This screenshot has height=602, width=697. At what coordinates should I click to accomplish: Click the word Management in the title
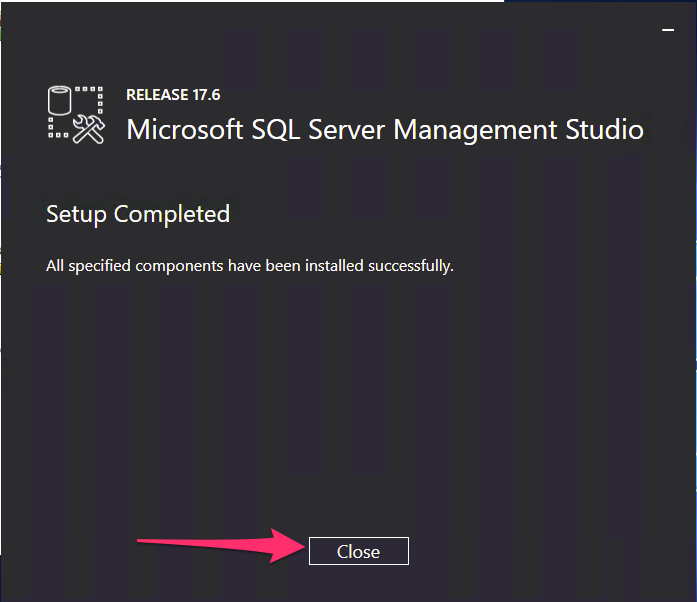[475, 131]
